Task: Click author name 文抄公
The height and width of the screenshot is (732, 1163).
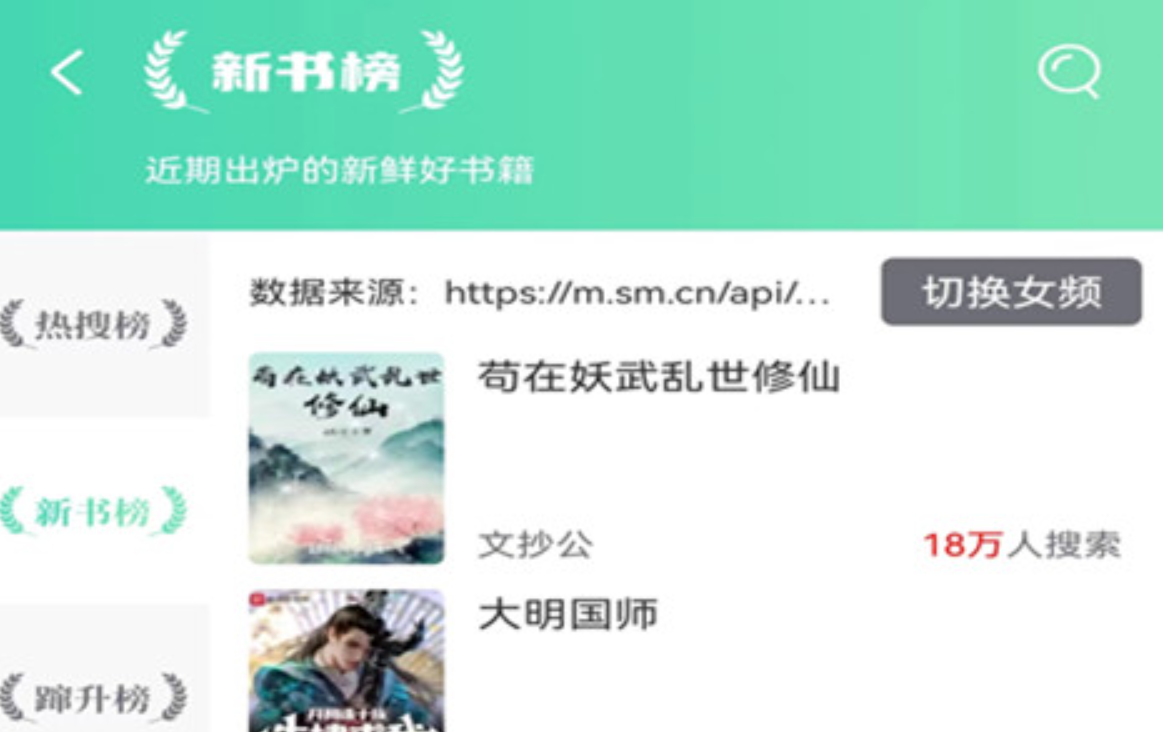Action: [536, 545]
